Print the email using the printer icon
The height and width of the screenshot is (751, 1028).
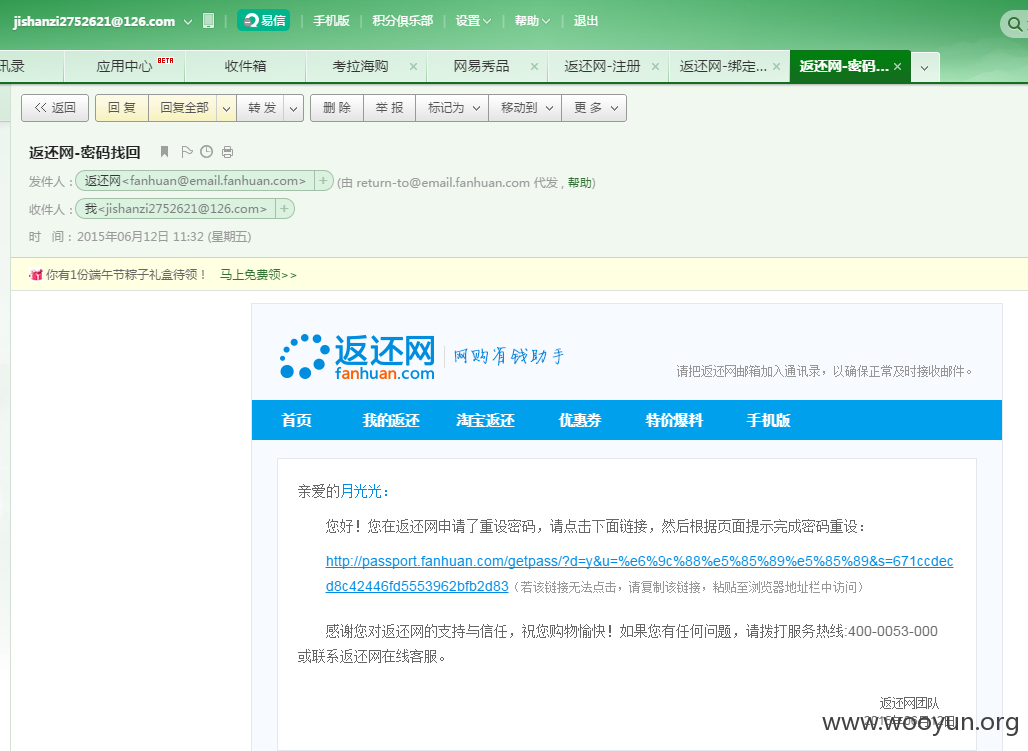point(227,152)
